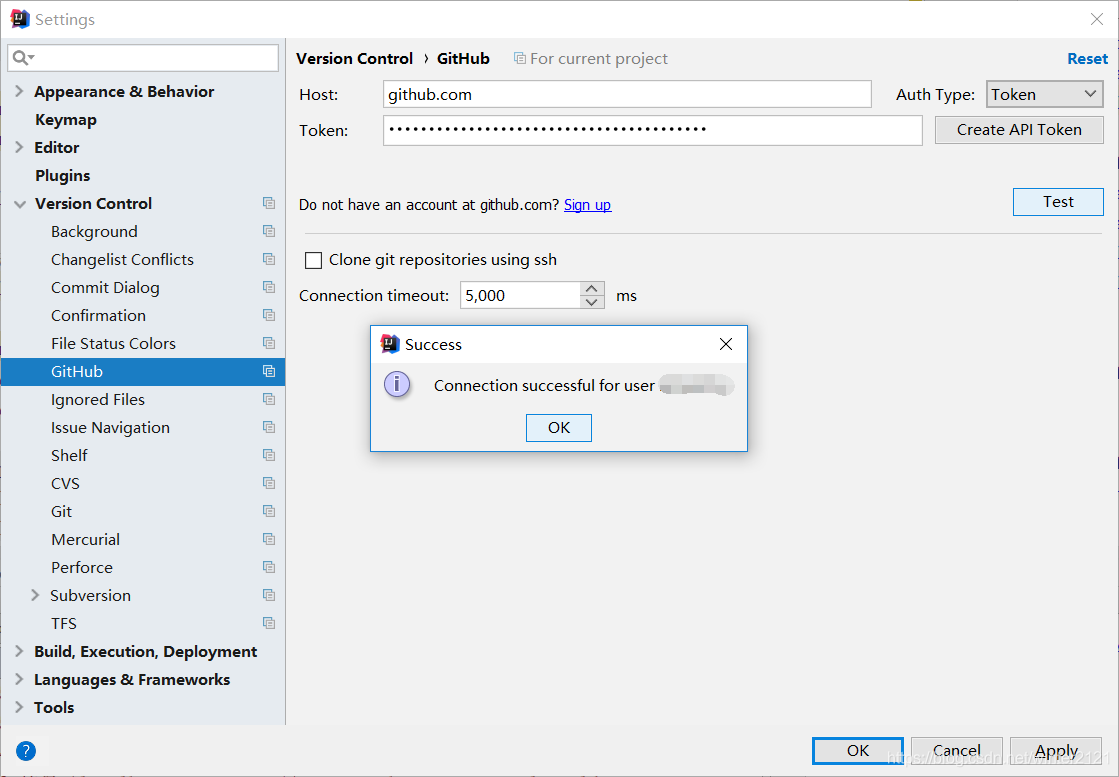Image resolution: width=1119 pixels, height=777 pixels.
Task: Increase connection timeout with the up stepper arrow
Action: 592,289
